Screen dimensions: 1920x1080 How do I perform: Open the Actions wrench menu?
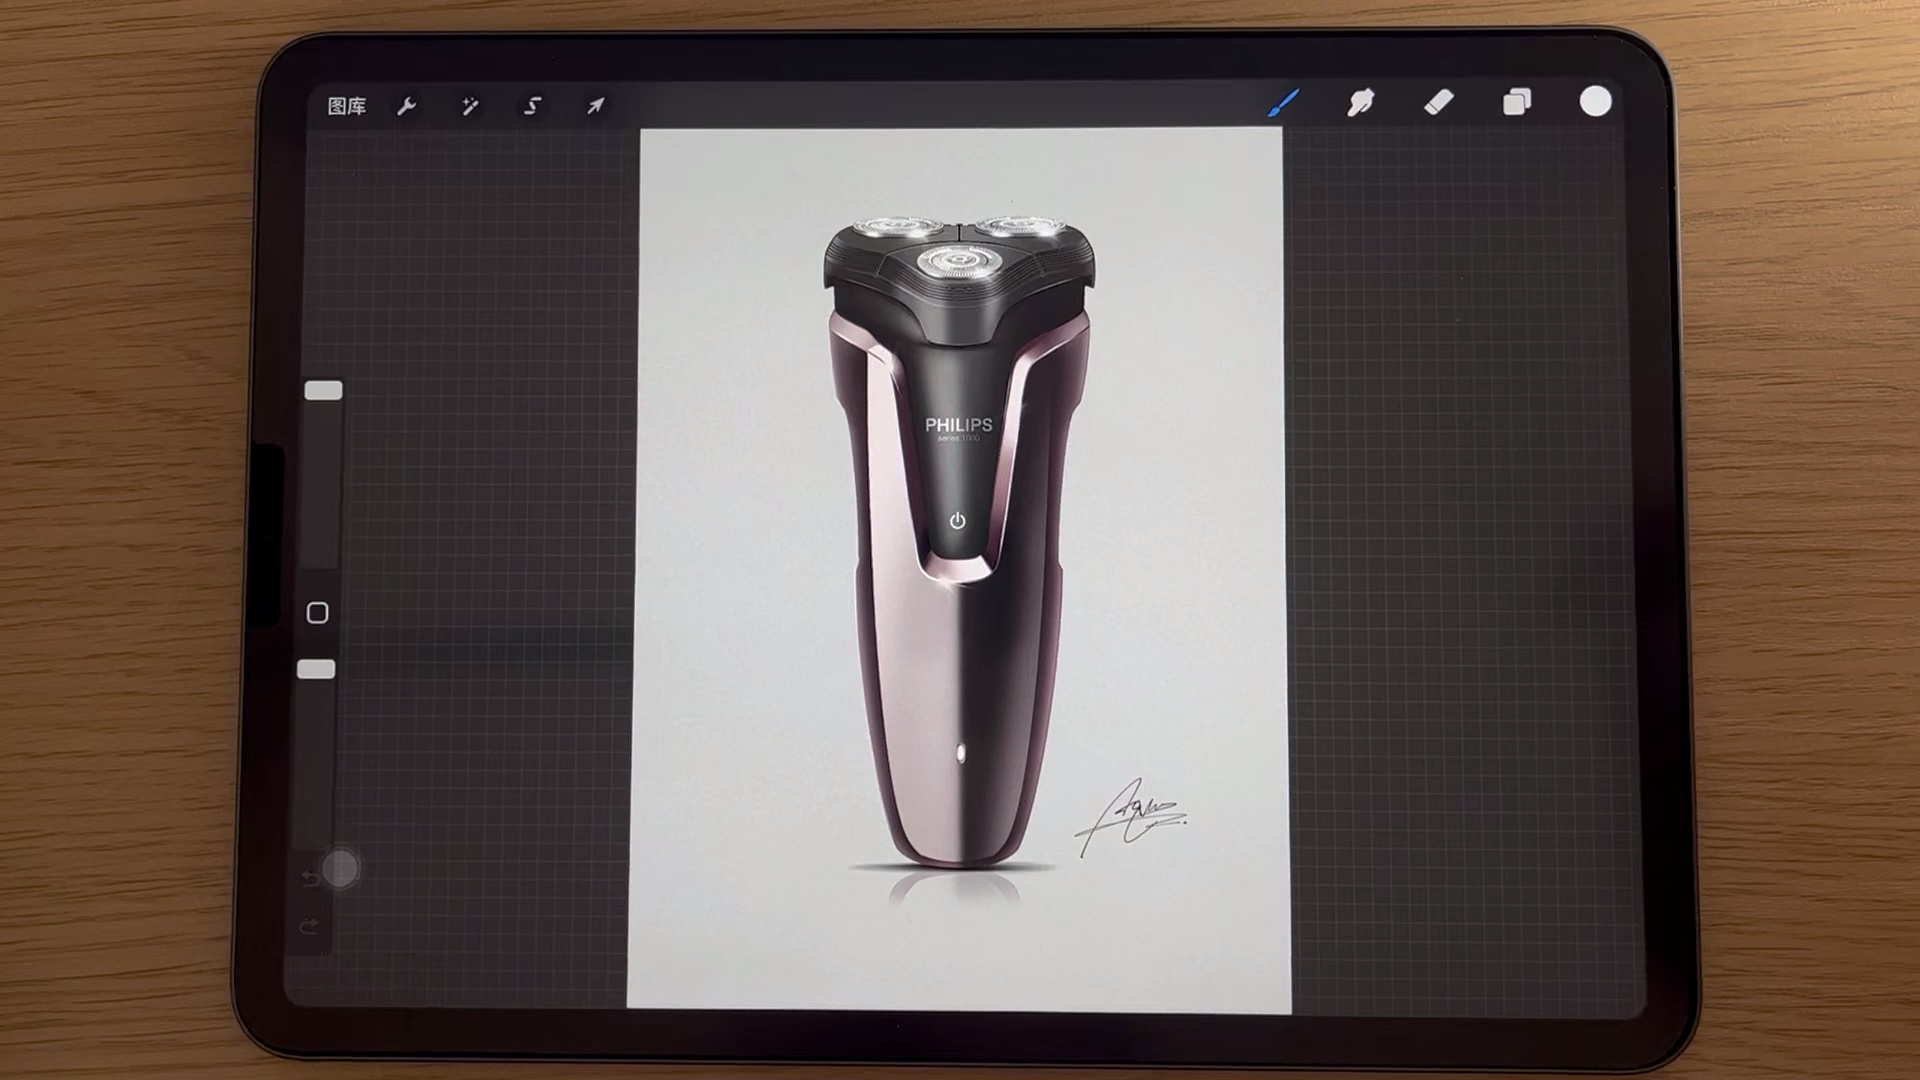pos(407,106)
